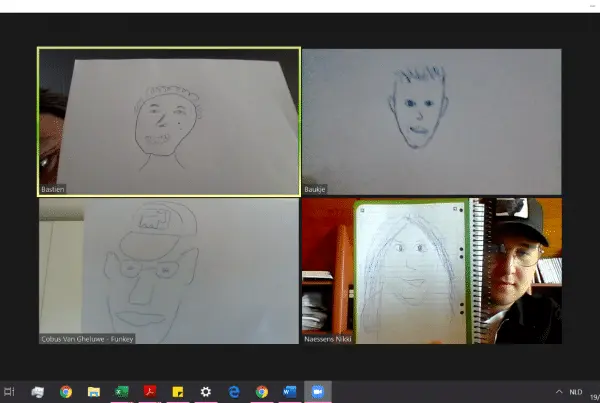This screenshot has height=403, width=600.
Task: Open the NLD input language selector
Action: [x=575, y=392]
